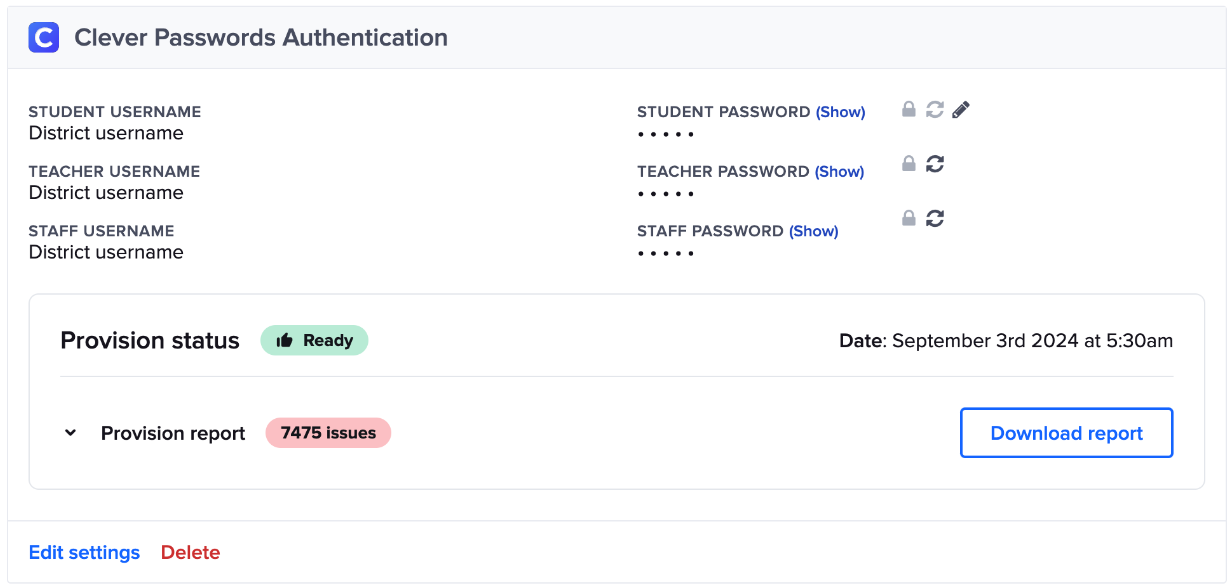This screenshot has width=1232, height=588.
Task: Click the 7475 issues badge
Action: click(328, 432)
